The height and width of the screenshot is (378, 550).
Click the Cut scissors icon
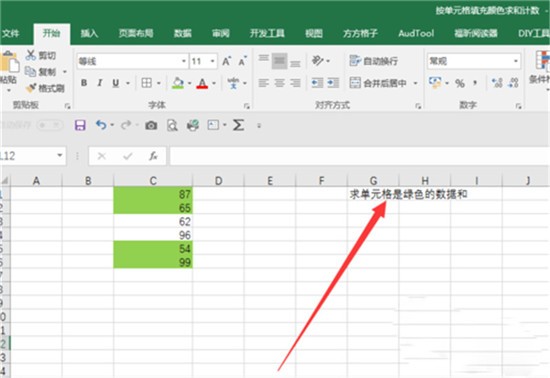[x=31, y=55]
